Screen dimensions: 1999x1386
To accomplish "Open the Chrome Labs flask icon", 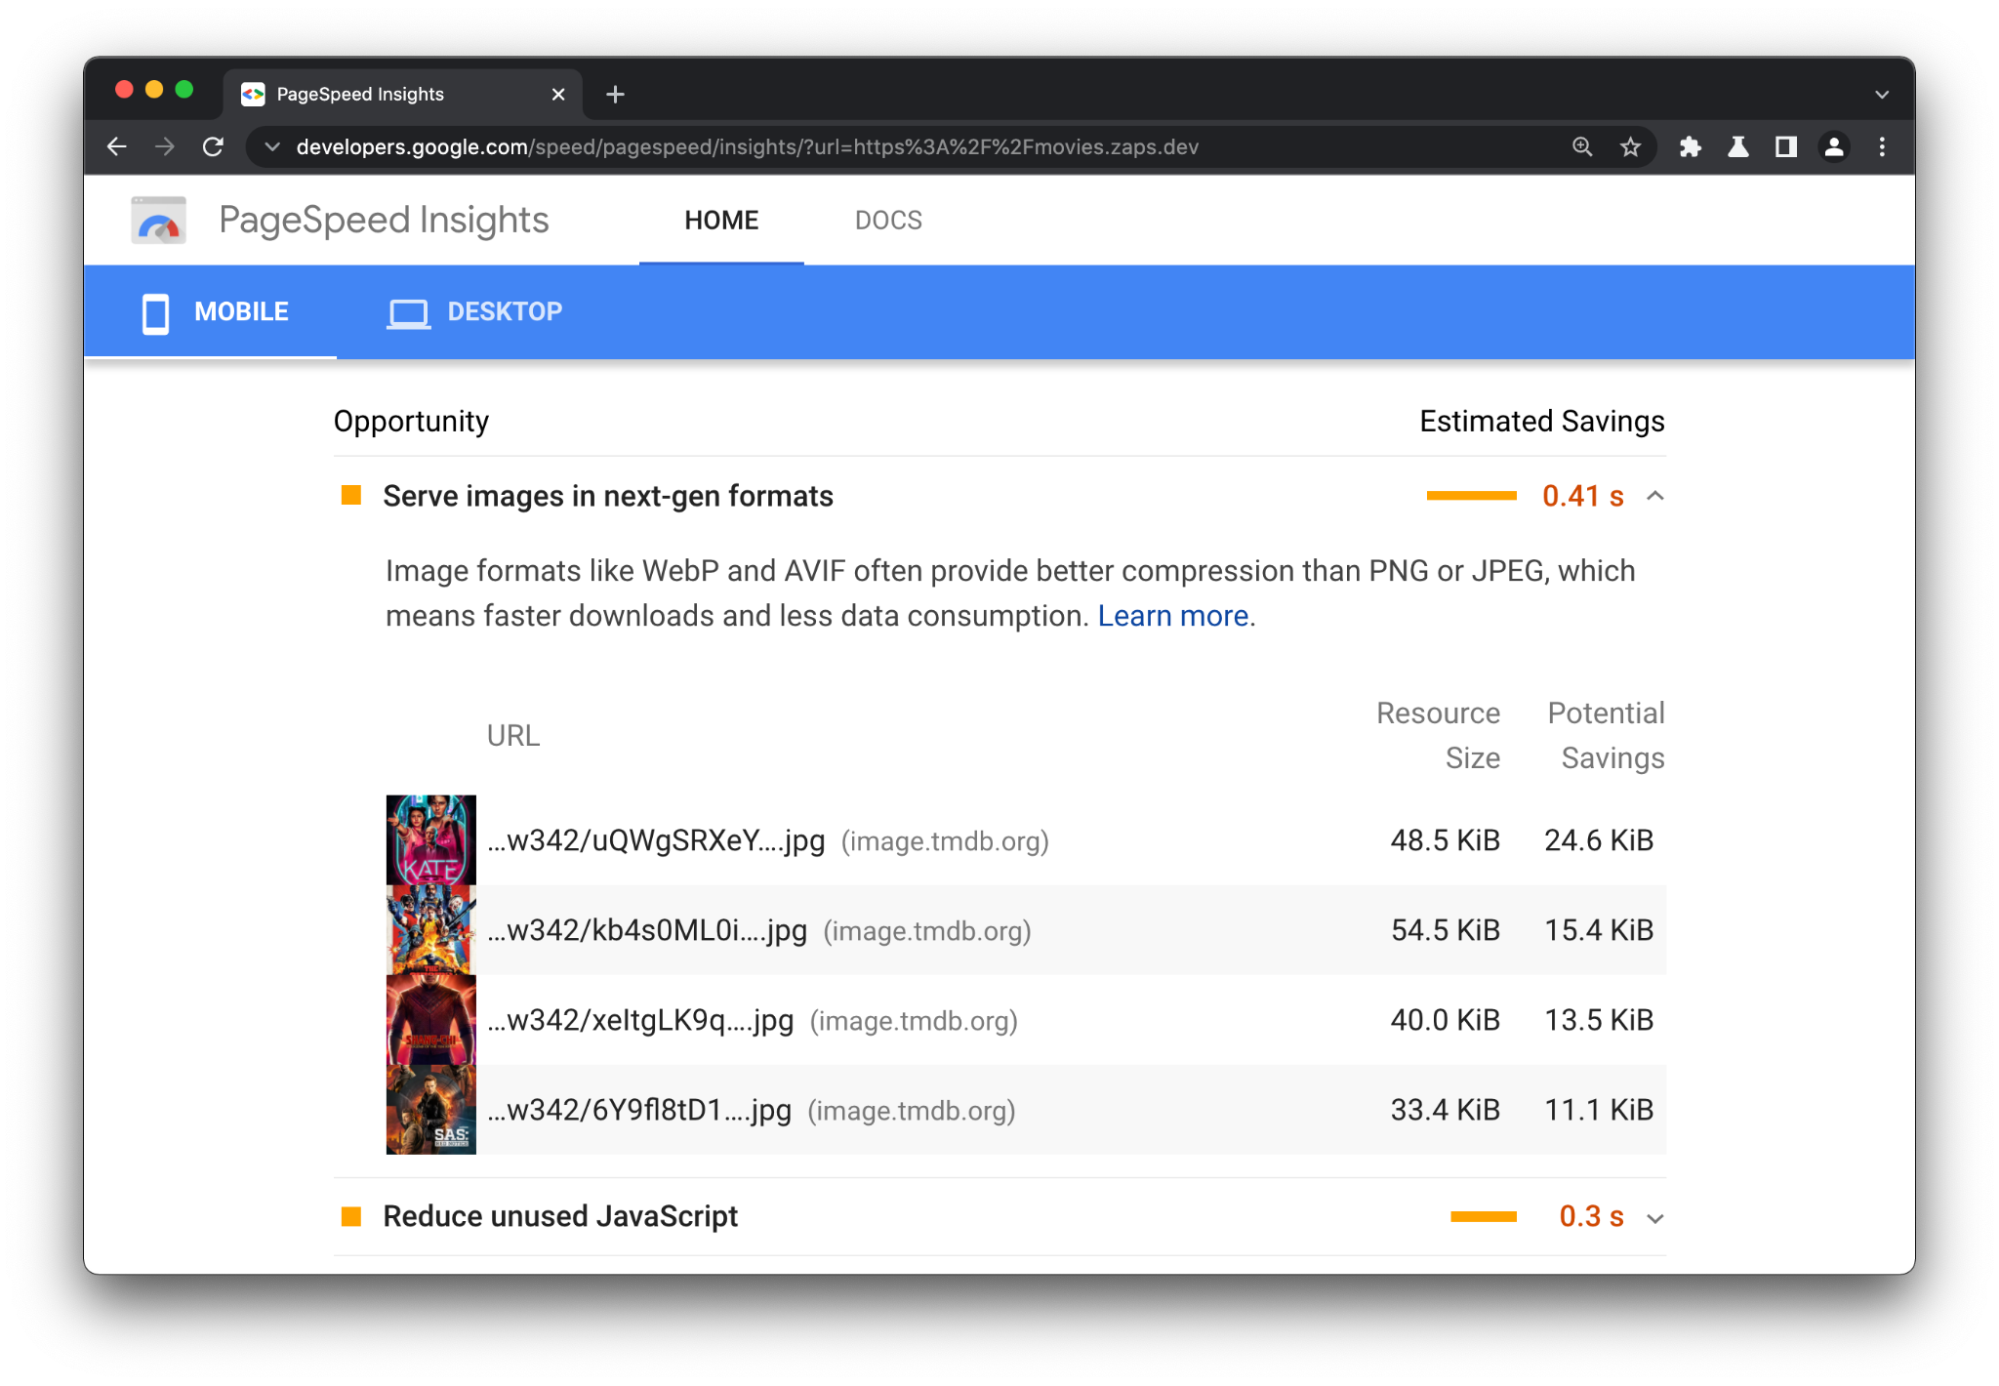I will pyautogui.click(x=1738, y=146).
